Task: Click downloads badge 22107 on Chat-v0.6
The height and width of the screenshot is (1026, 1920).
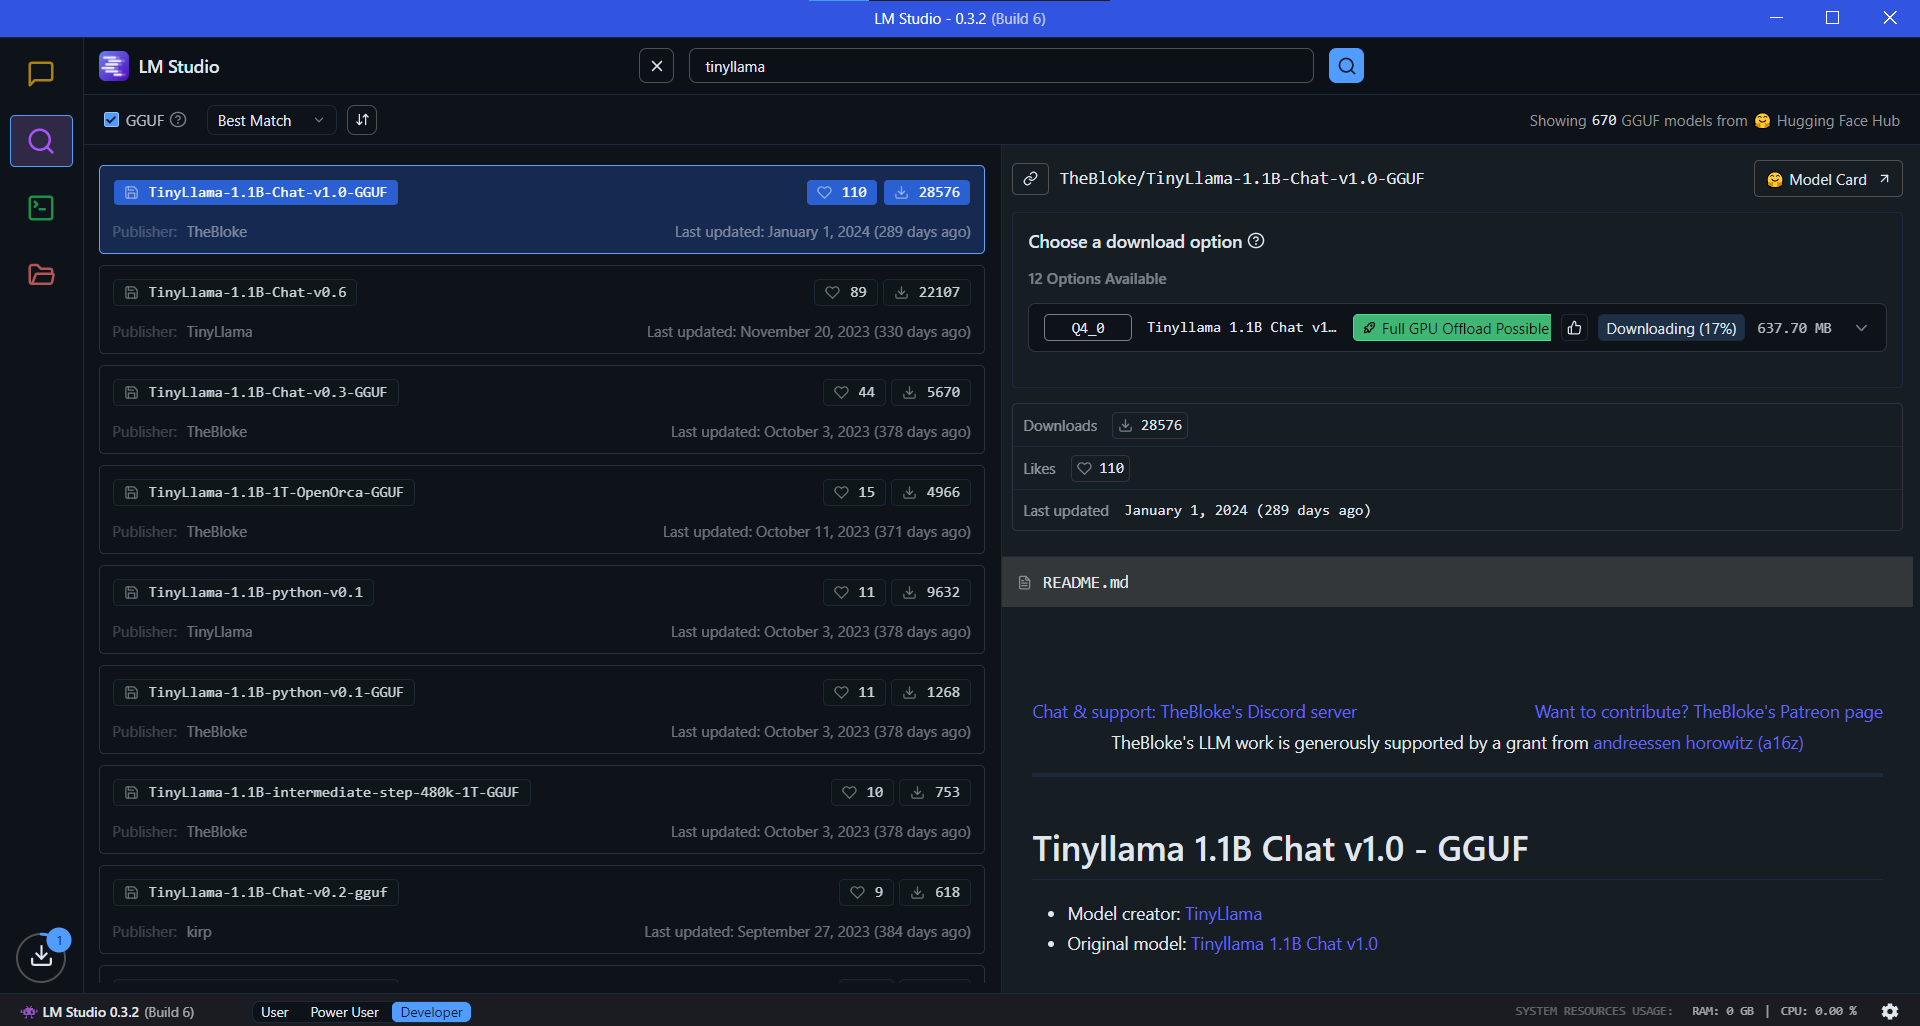Action: (x=927, y=292)
